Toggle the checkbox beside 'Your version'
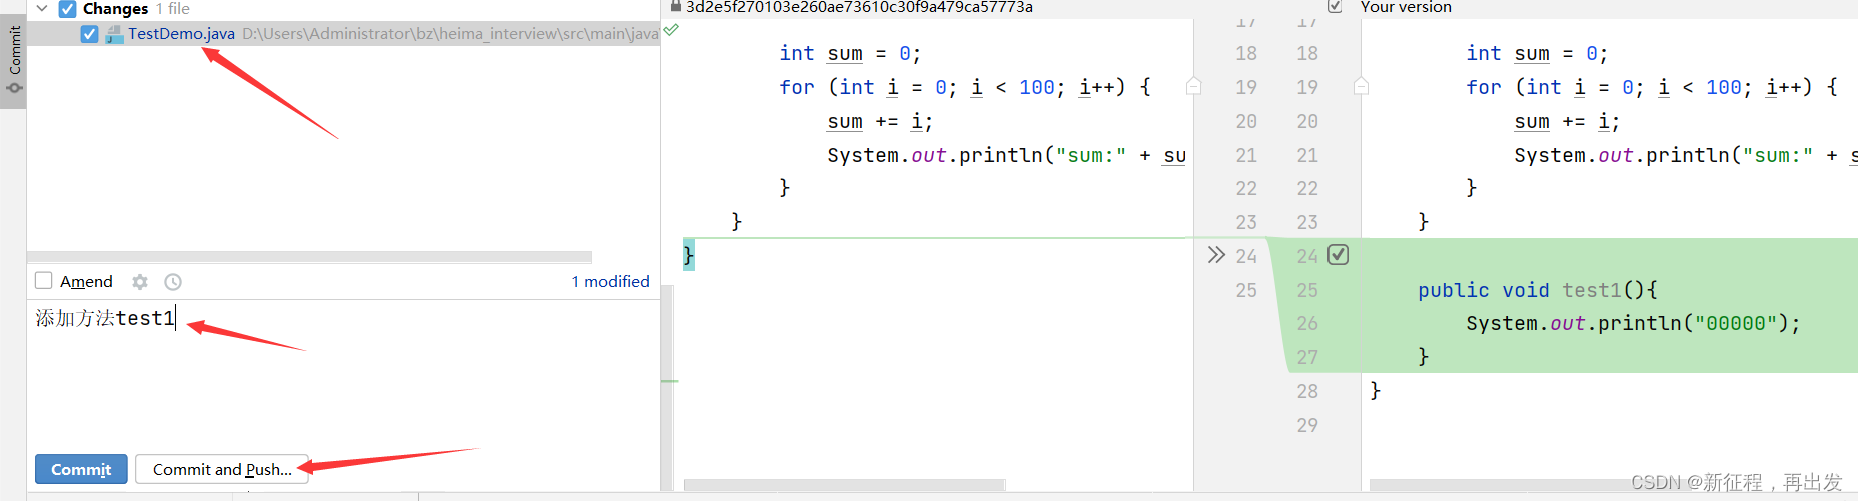This screenshot has height=501, width=1858. pyautogui.click(x=1335, y=6)
